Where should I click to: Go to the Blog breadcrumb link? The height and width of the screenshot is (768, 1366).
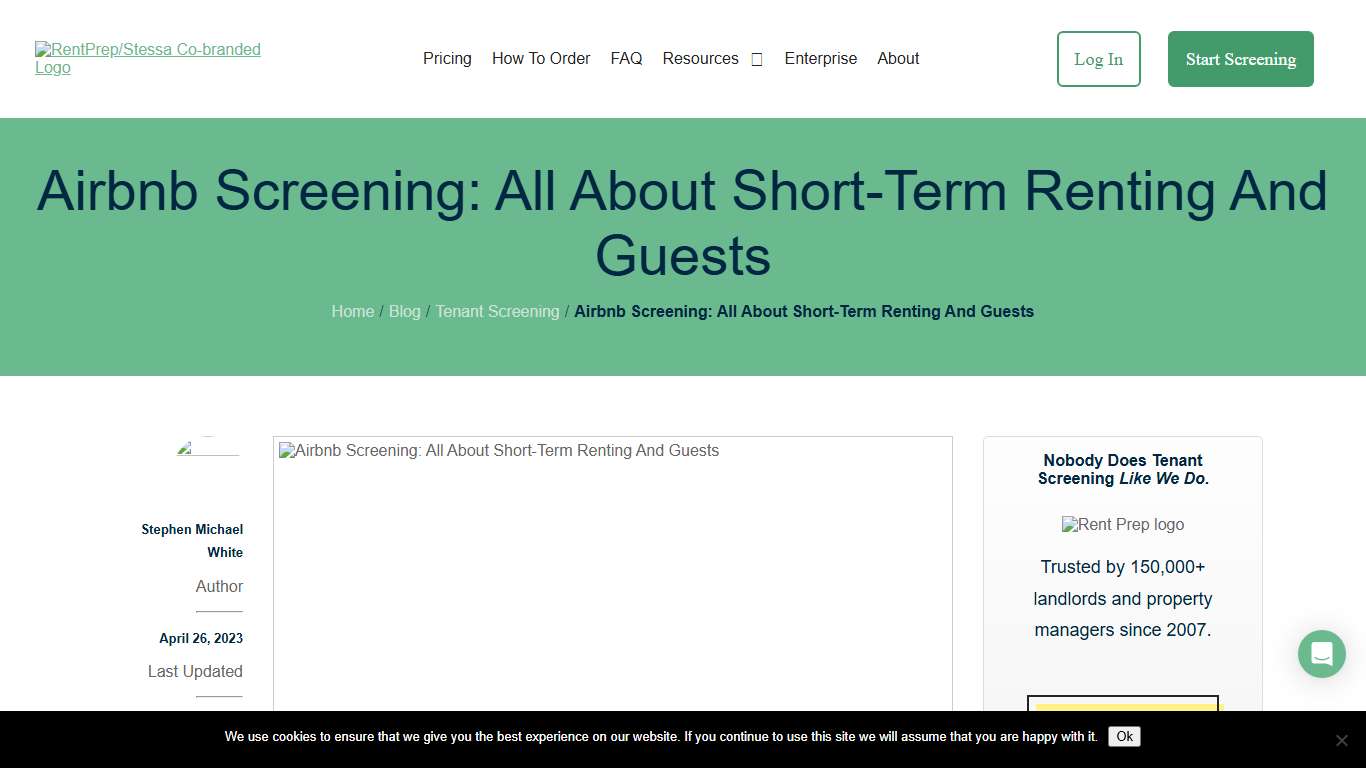tap(405, 311)
